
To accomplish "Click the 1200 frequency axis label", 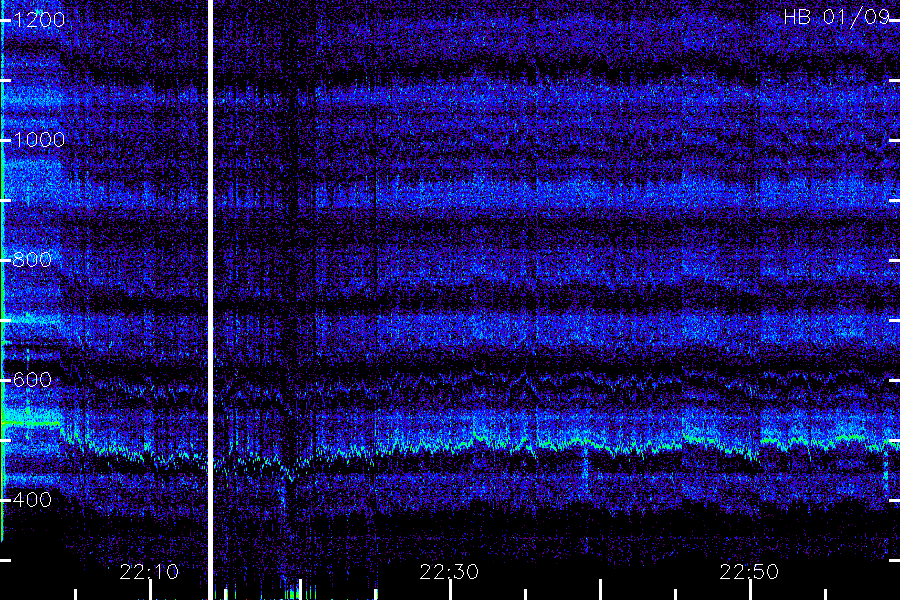I will point(39,20).
